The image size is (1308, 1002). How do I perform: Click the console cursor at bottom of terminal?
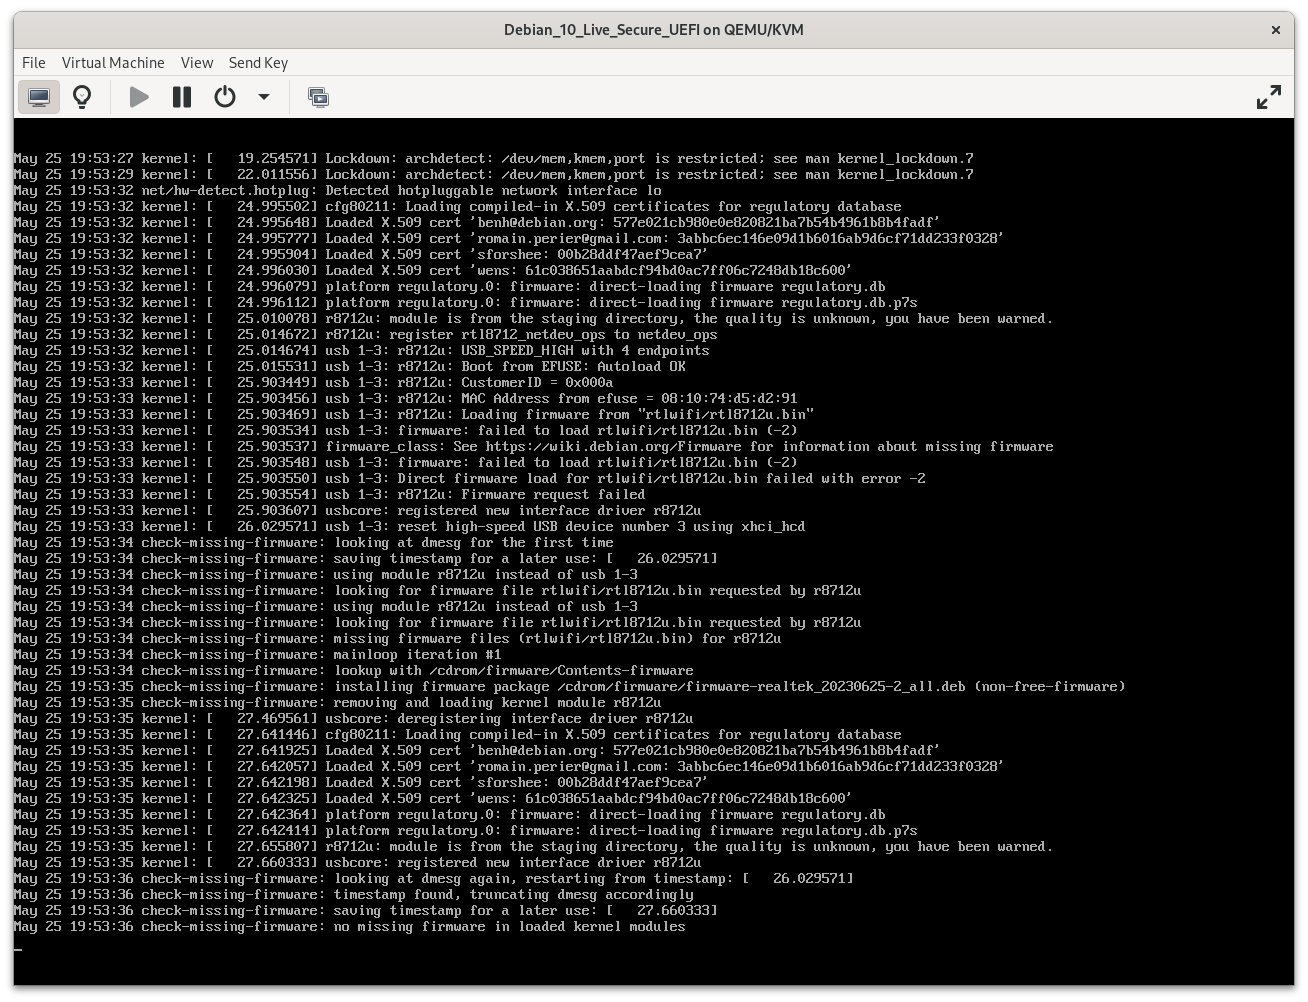[18, 950]
